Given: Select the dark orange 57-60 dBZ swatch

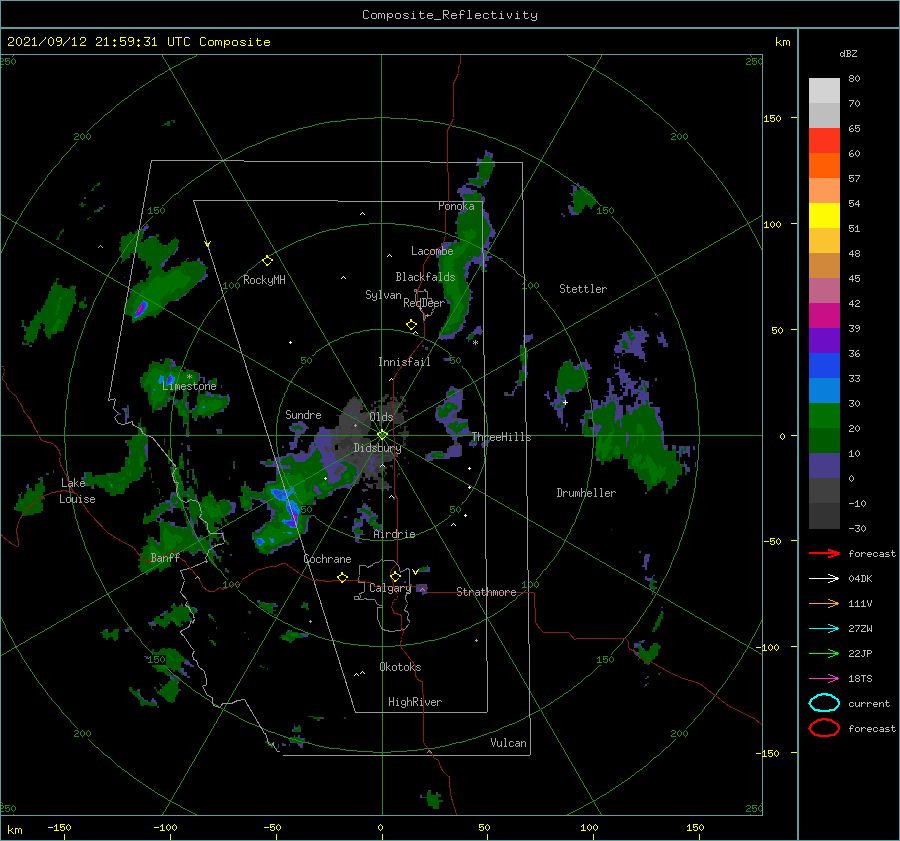Looking at the screenshot, I should (x=824, y=166).
